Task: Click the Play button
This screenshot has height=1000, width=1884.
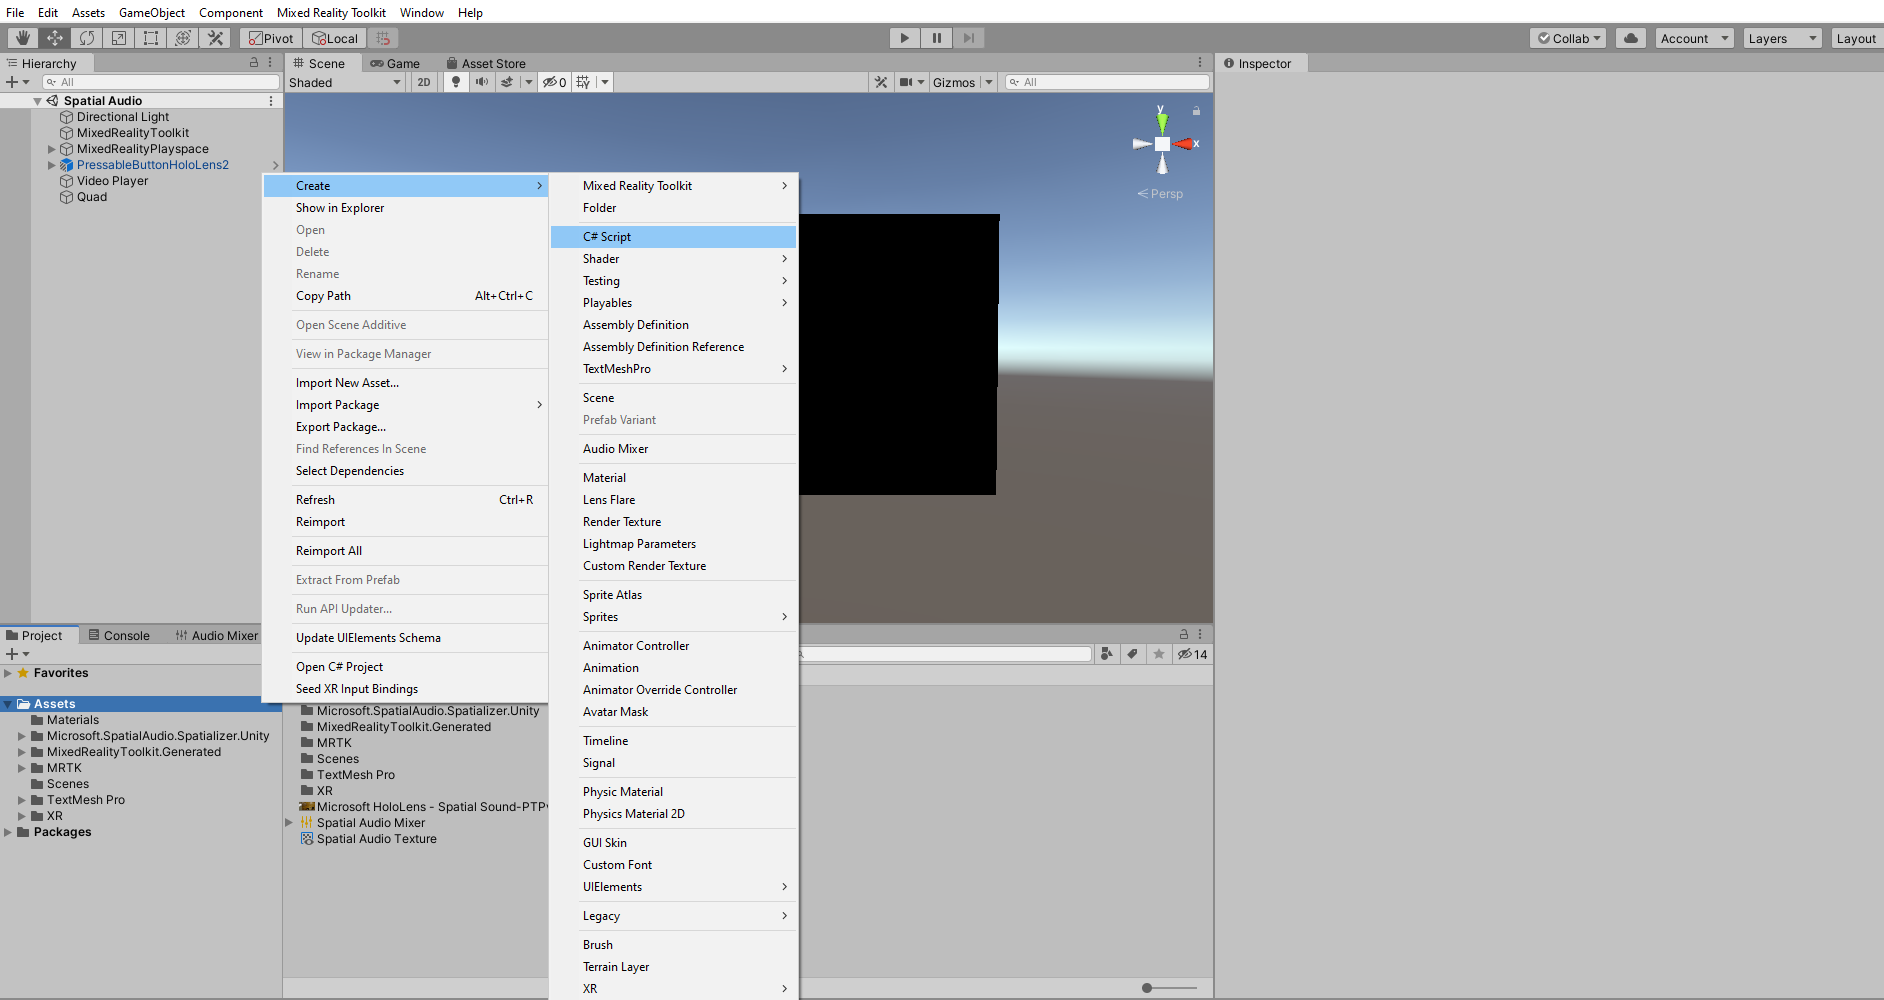Action: [905, 38]
